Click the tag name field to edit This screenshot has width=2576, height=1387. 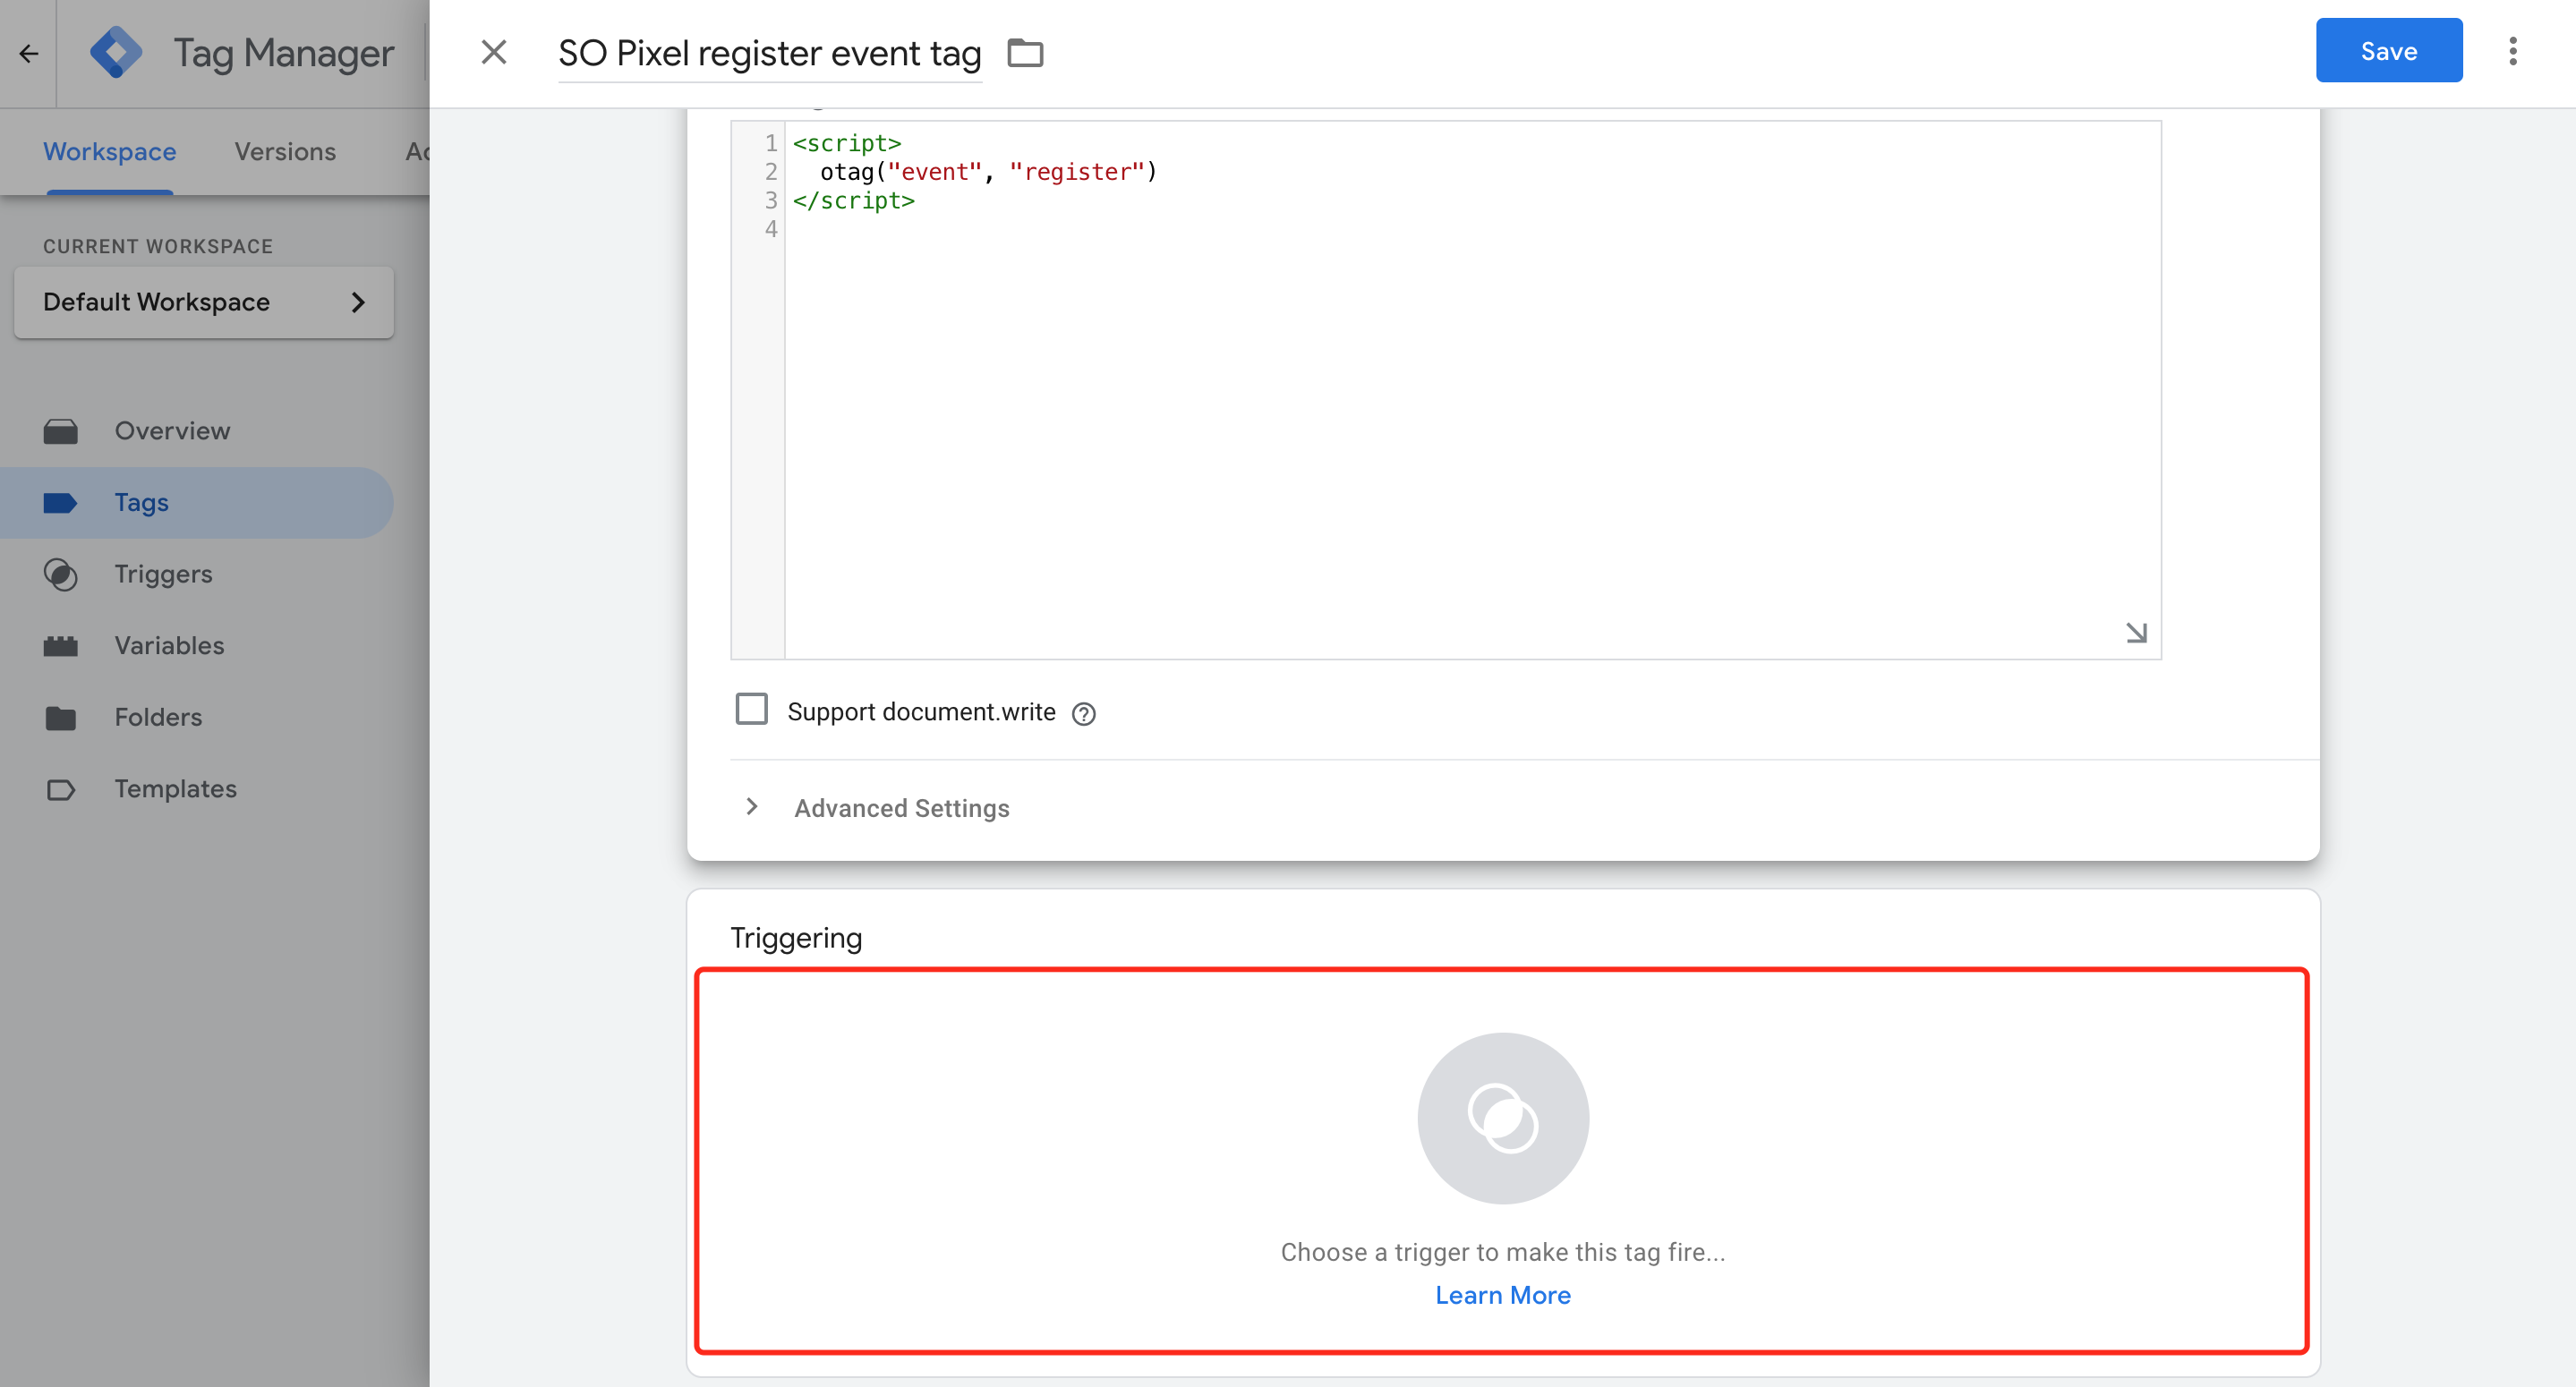click(769, 53)
